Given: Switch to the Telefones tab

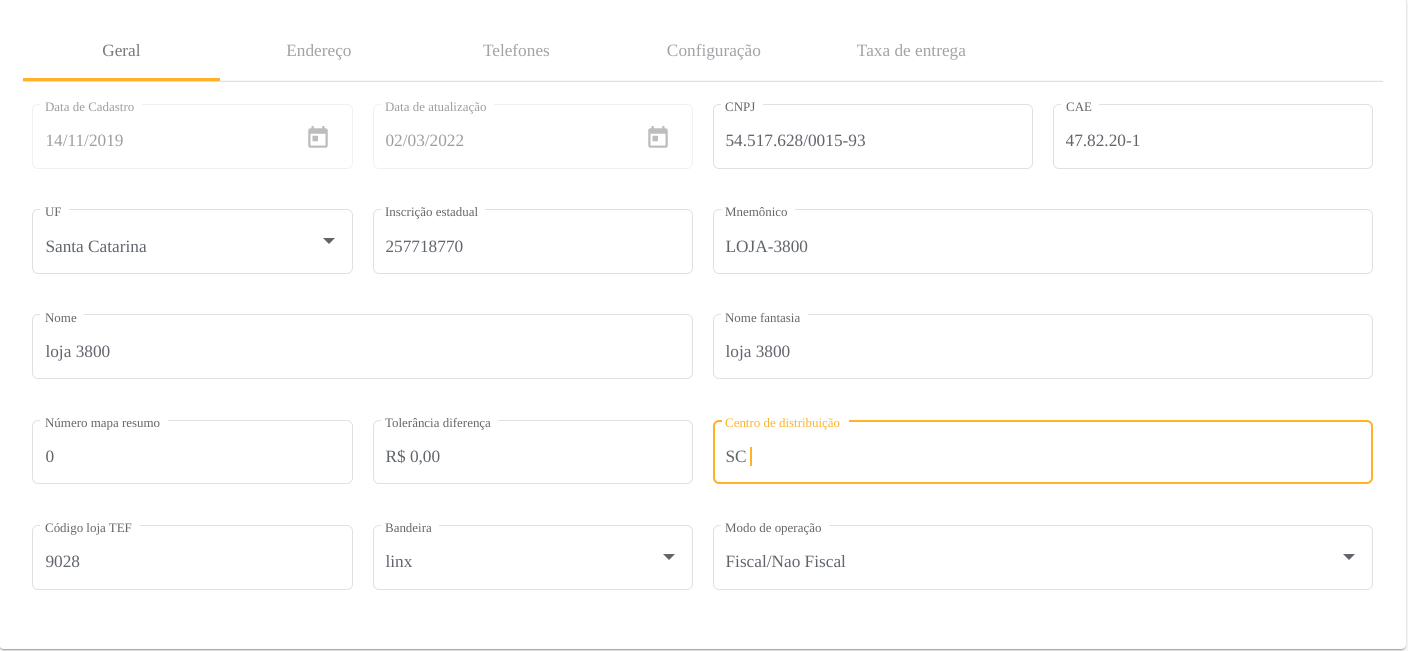Looking at the screenshot, I should (x=516, y=51).
